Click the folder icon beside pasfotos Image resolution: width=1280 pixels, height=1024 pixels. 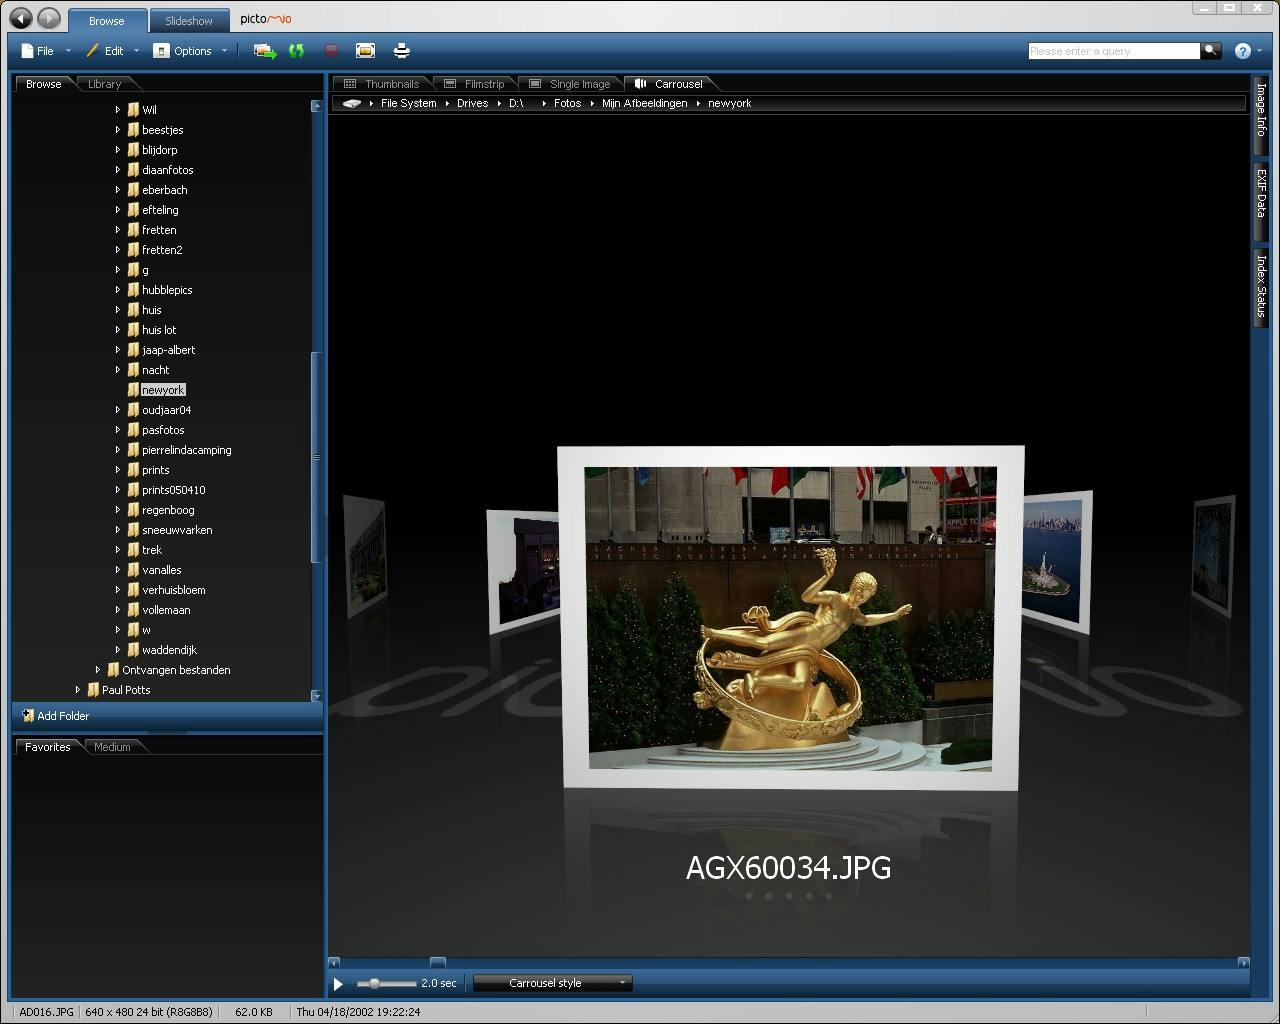(133, 430)
